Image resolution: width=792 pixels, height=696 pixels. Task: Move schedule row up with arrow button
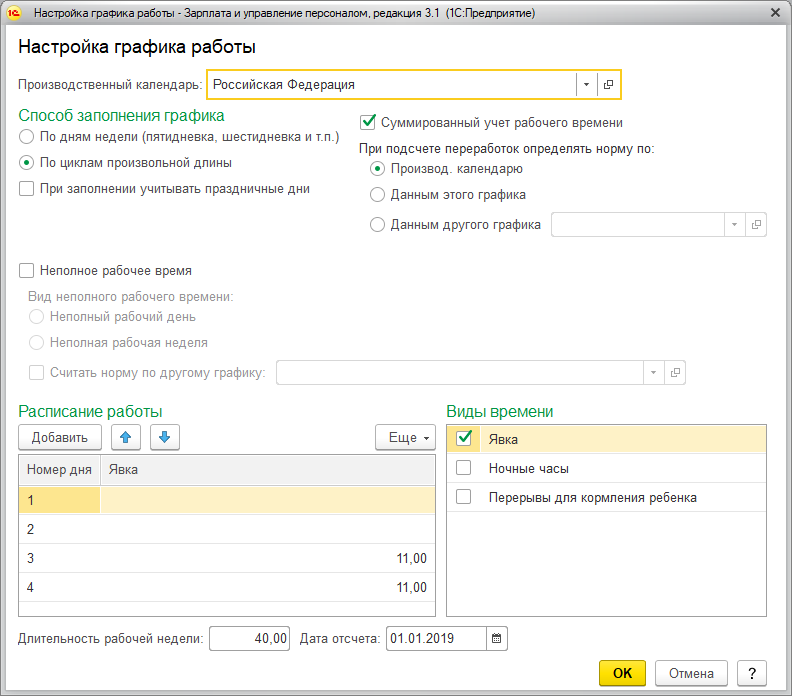pyautogui.click(x=126, y=437)
